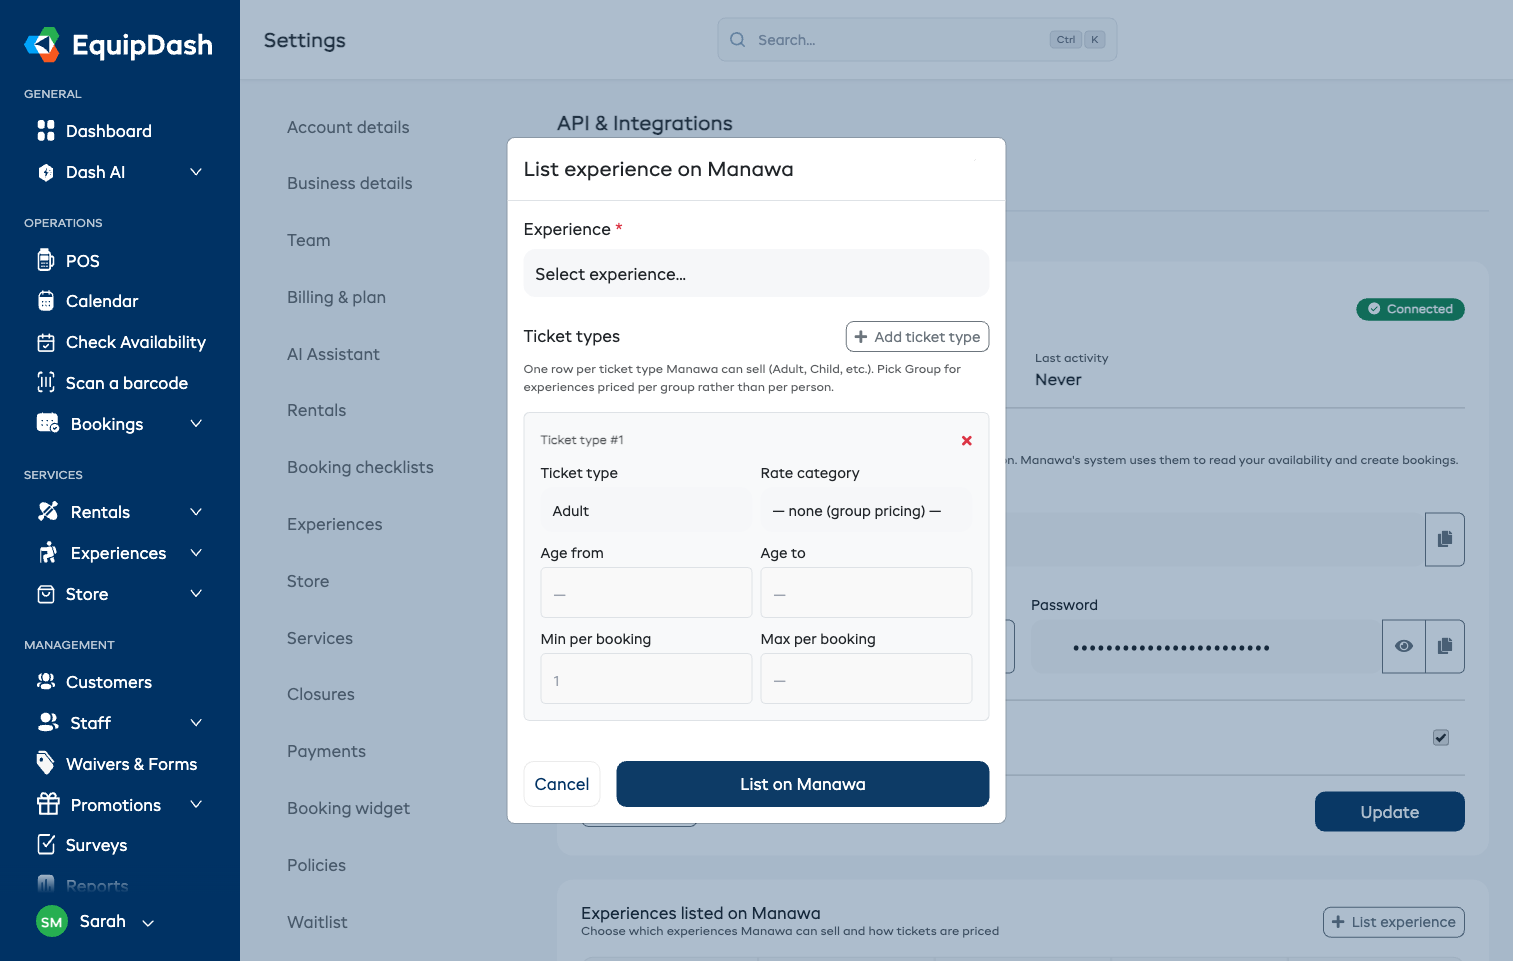Viewport: 1513px width, 961px height.
Task: Expand the Promotions submenu chevron
Action: coord(196,804)
